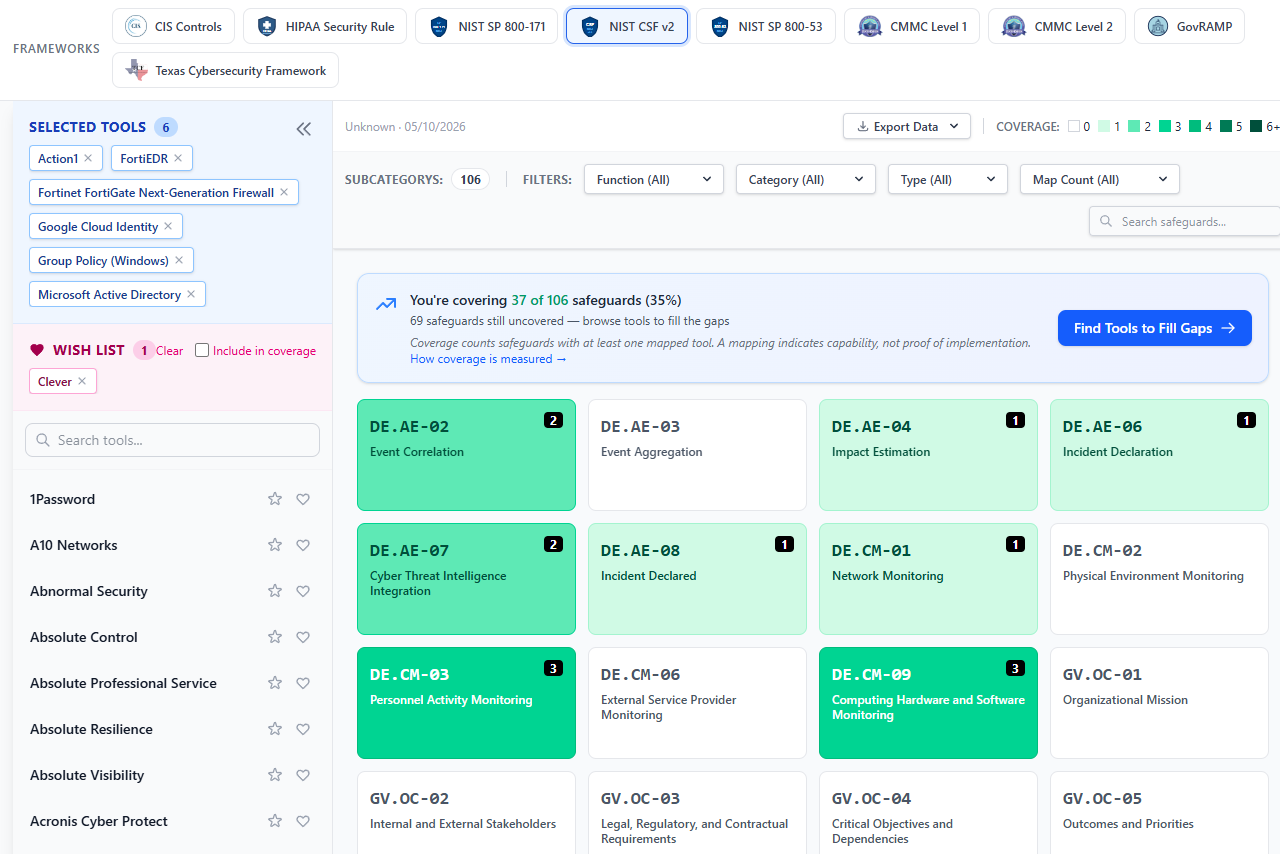Star the Absolute Control tool
The image size is (1280, 854).
(275, 637)
